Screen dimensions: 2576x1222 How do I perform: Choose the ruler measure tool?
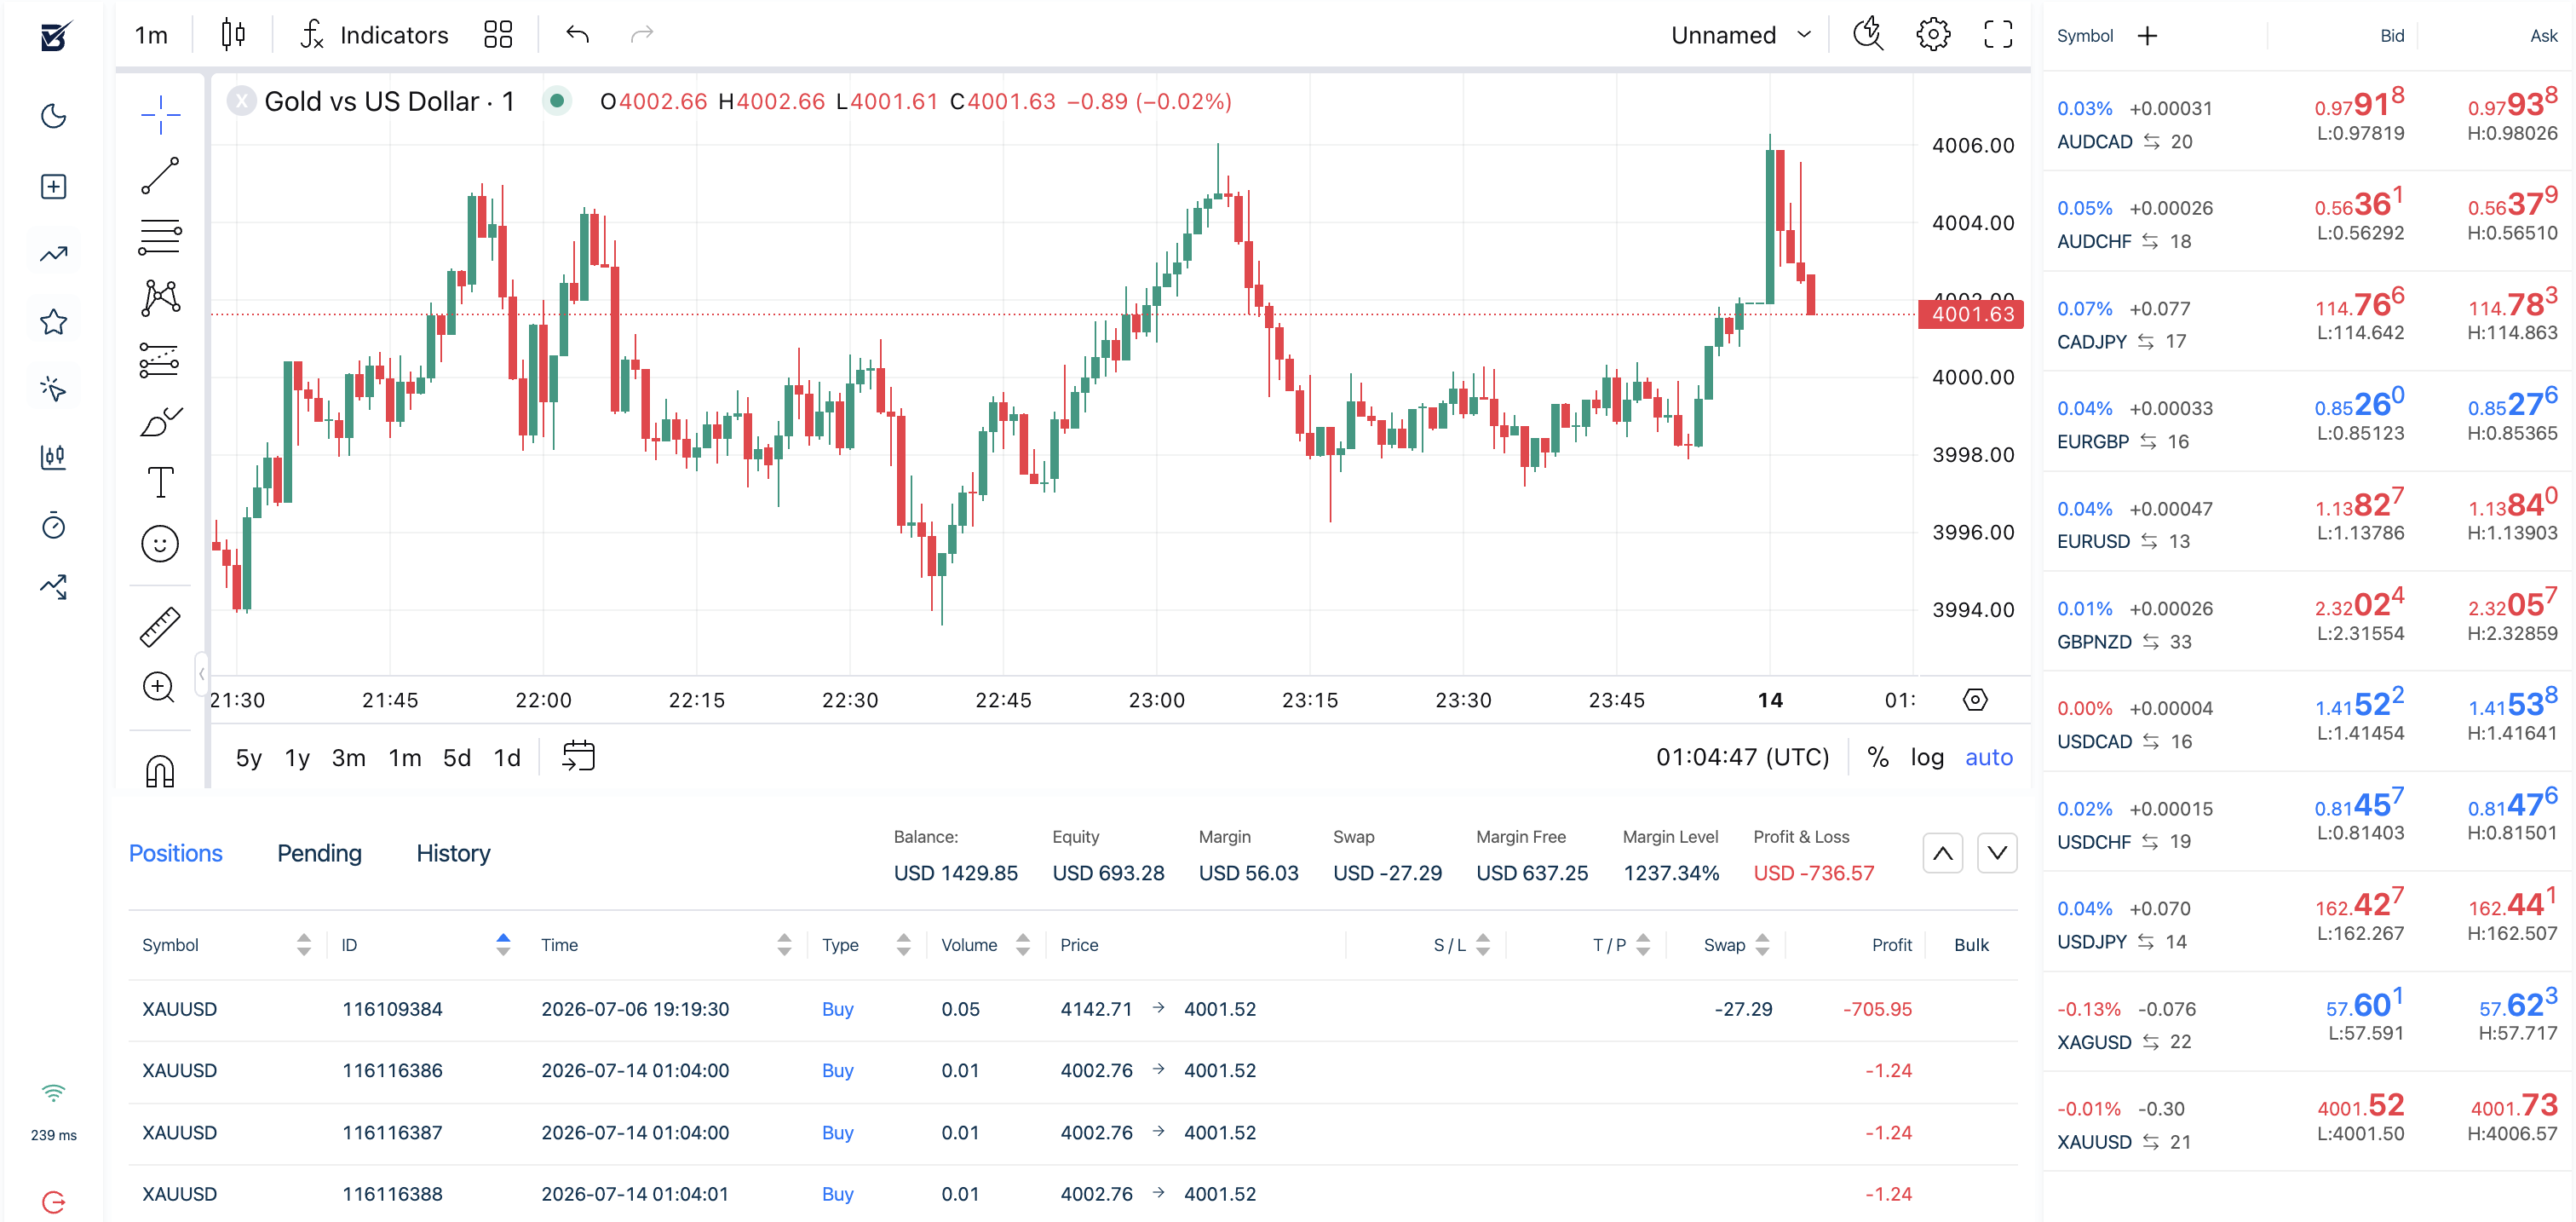(160, 627)
